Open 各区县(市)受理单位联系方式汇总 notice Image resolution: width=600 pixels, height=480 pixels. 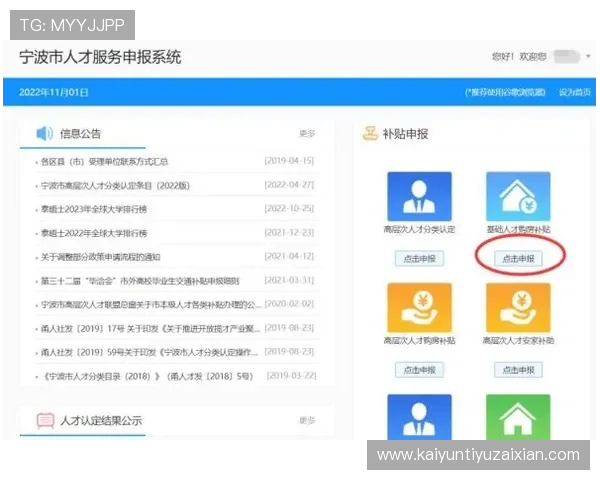pyautogui.click(x=104, y=162)
